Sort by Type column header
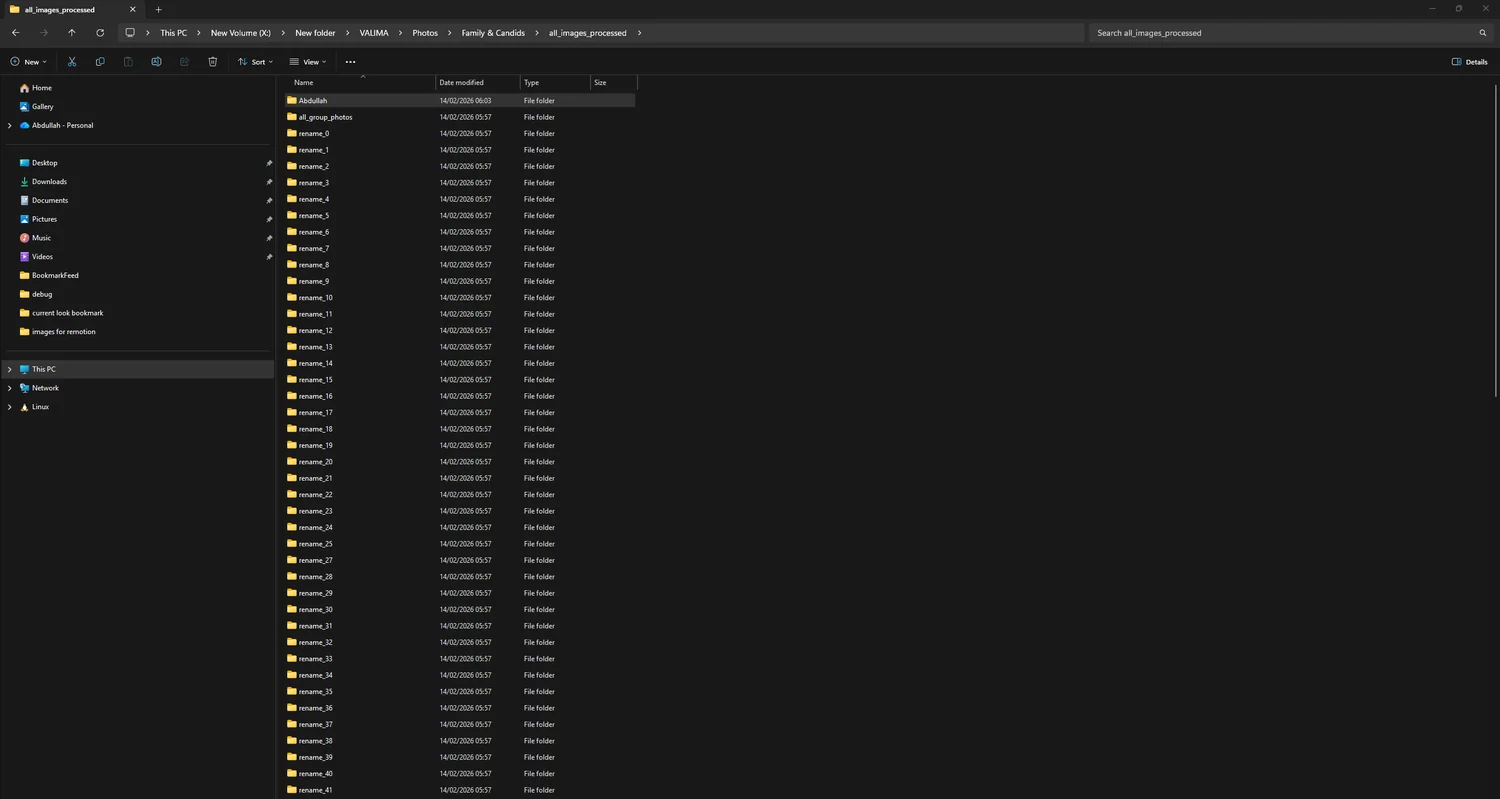1500x799 pixels. click(x=555, y=83)
